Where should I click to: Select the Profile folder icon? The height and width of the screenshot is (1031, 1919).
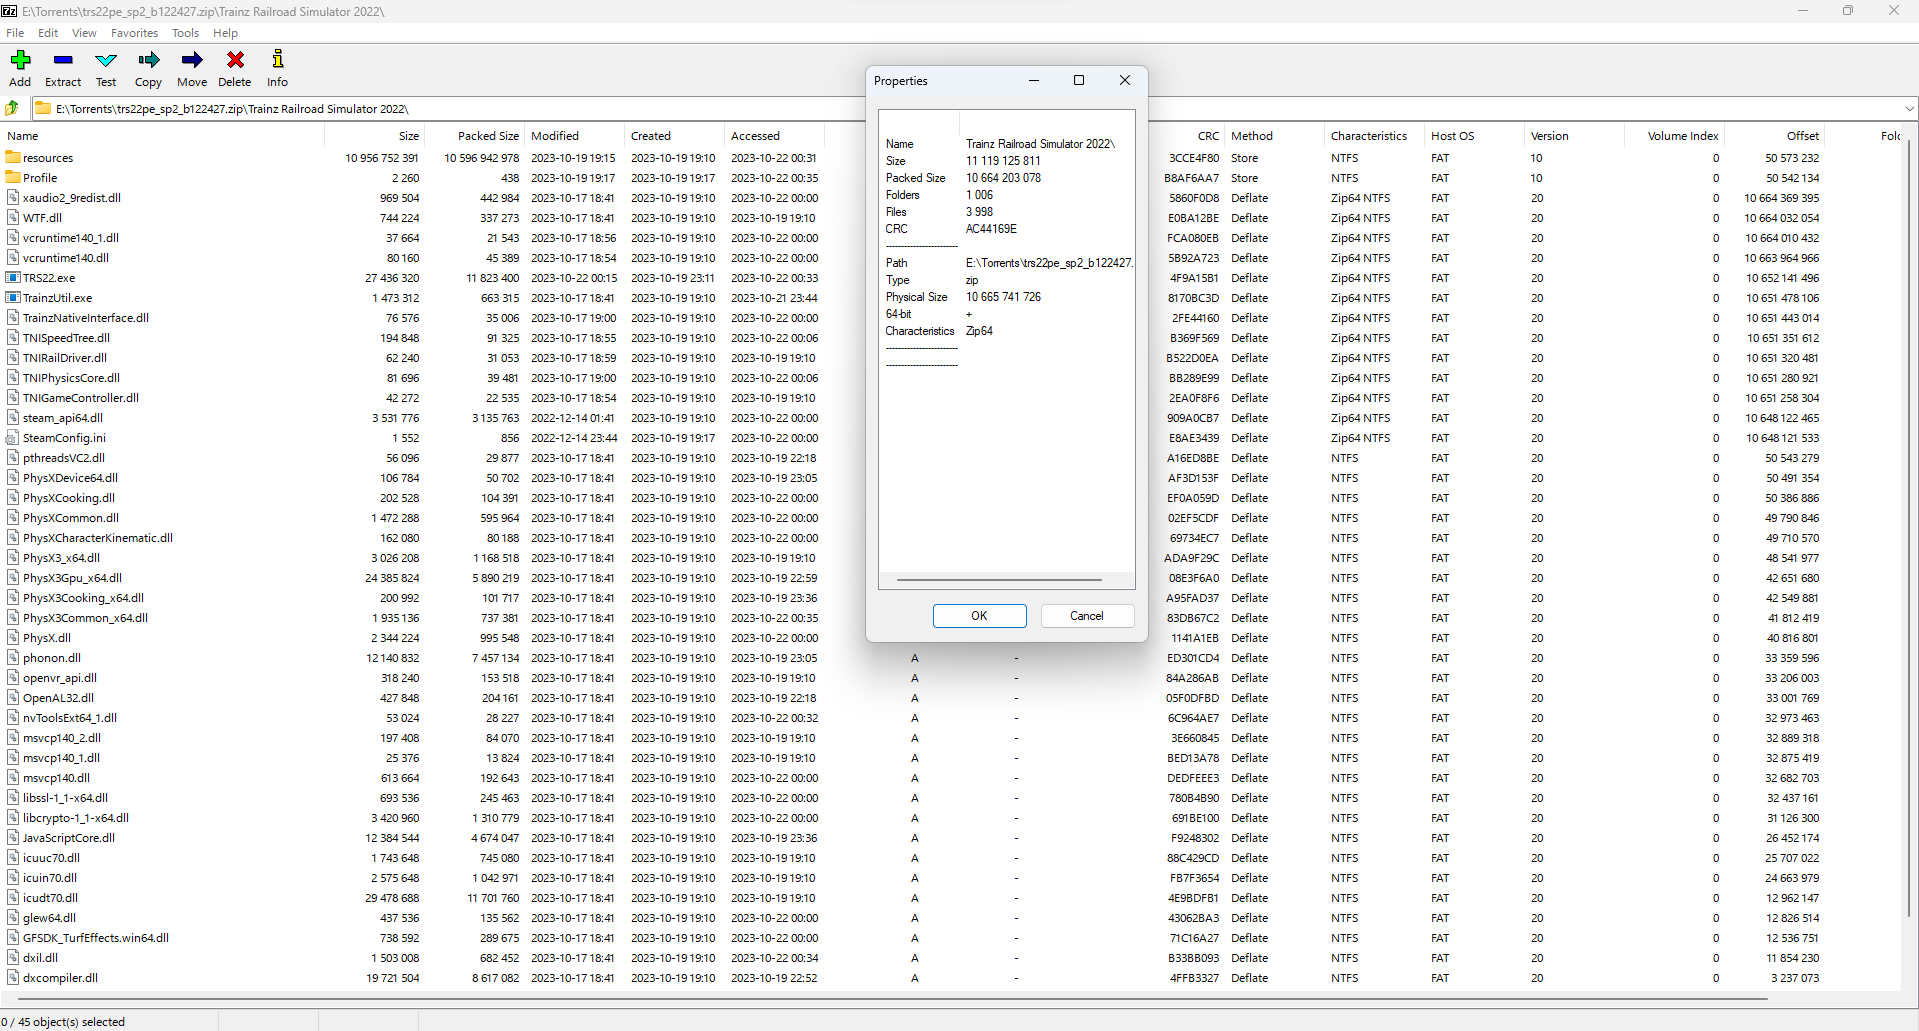click(x=13, y=177)
